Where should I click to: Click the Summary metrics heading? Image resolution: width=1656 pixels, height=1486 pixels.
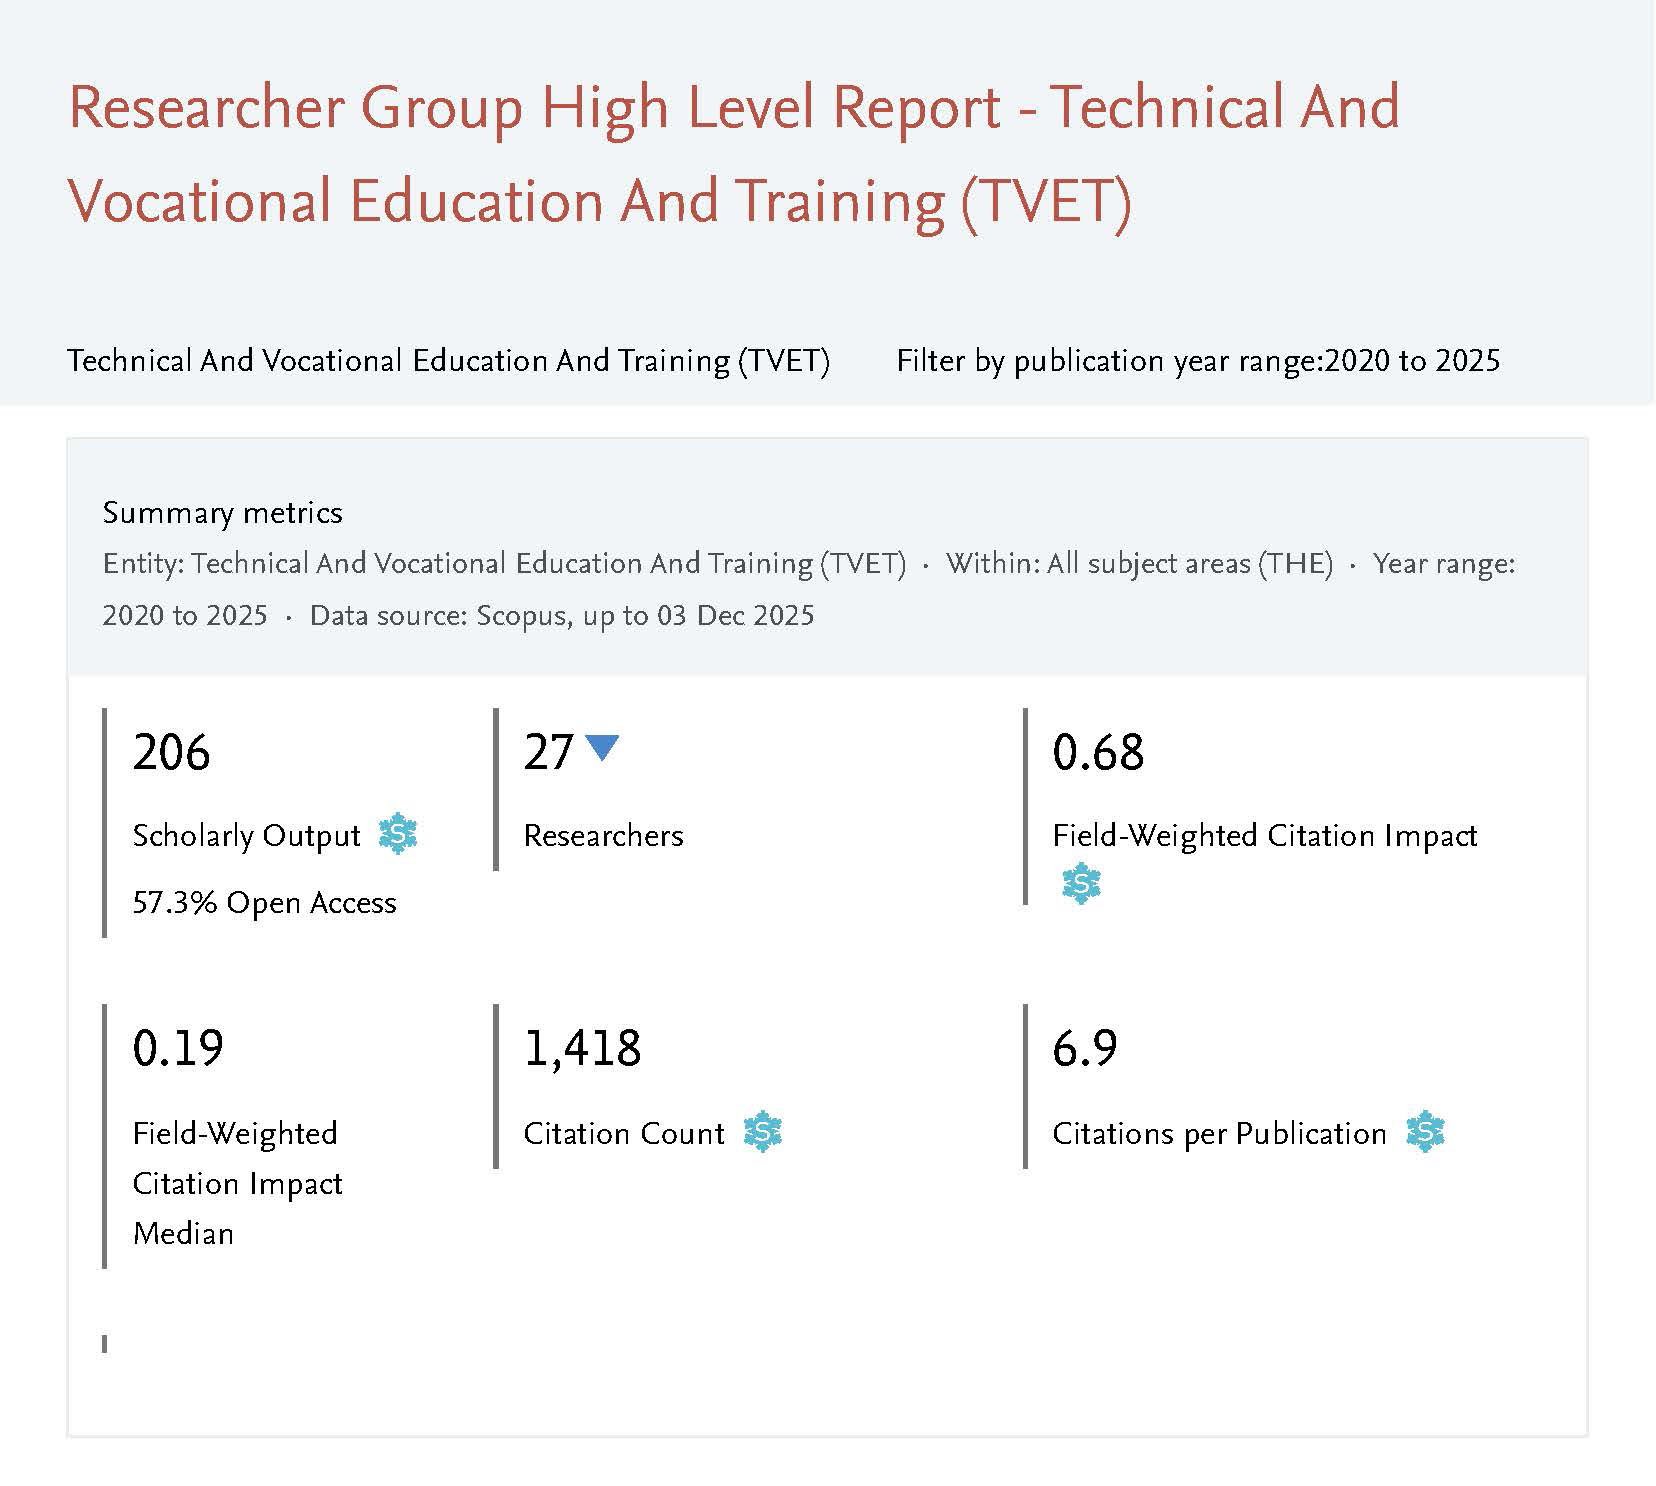[x=222, y=513]
